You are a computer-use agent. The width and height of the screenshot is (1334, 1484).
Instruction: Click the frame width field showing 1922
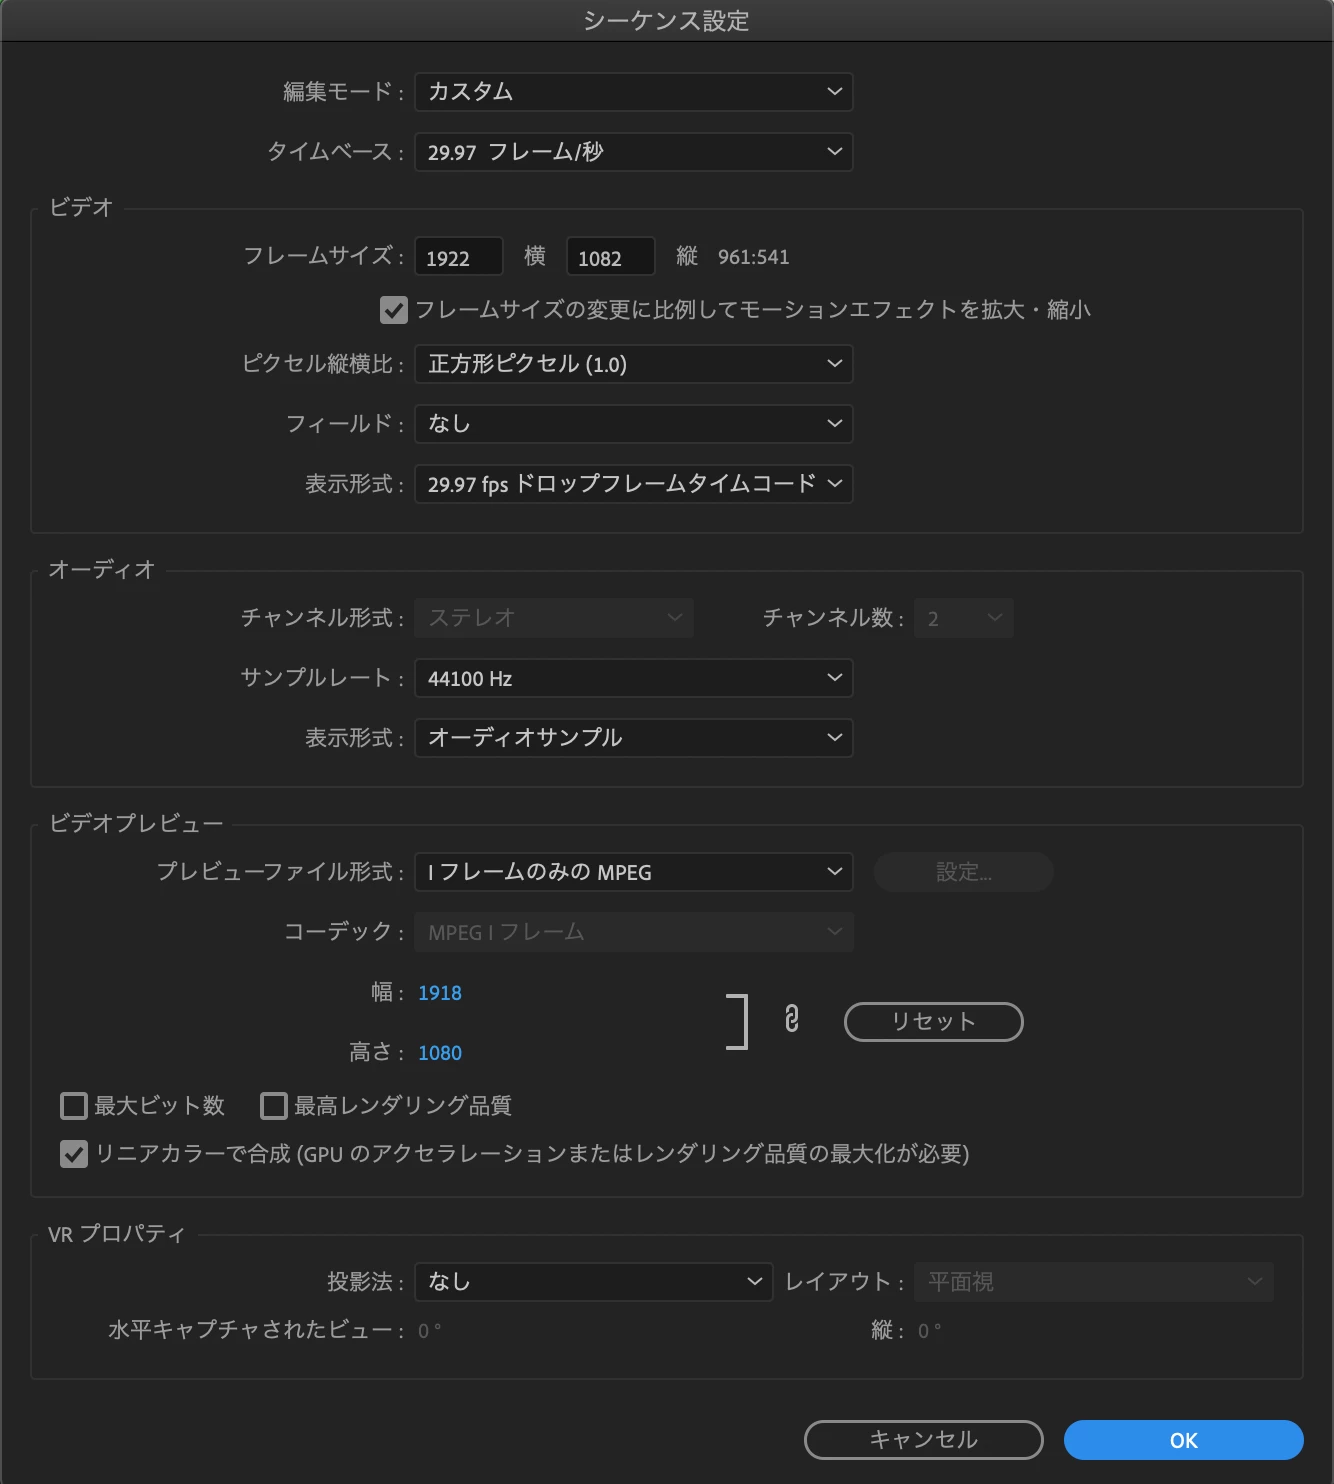pyautogui.click(x=459, y=257)
